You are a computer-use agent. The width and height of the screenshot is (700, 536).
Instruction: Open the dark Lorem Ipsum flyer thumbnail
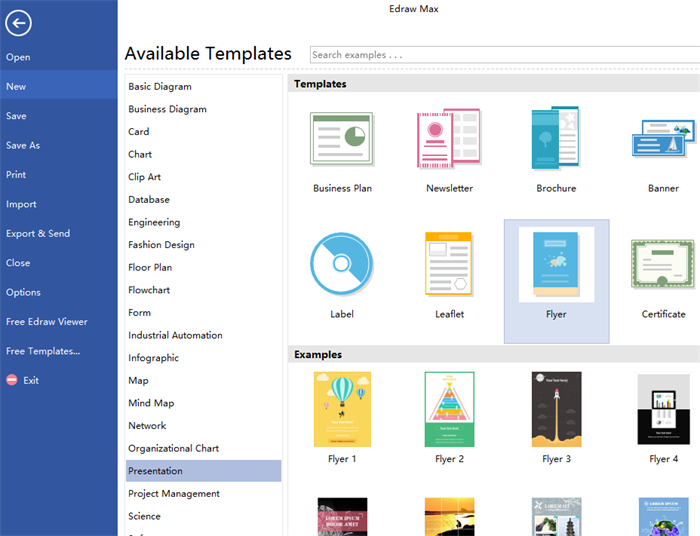[x=342, y=517]
